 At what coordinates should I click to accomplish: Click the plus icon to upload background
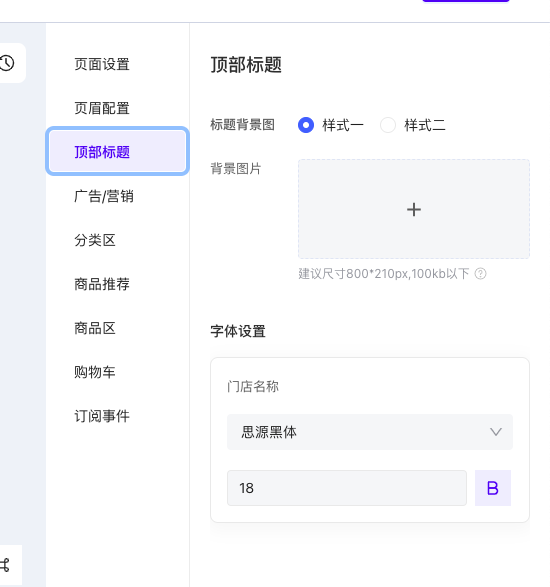coord(414,209)
